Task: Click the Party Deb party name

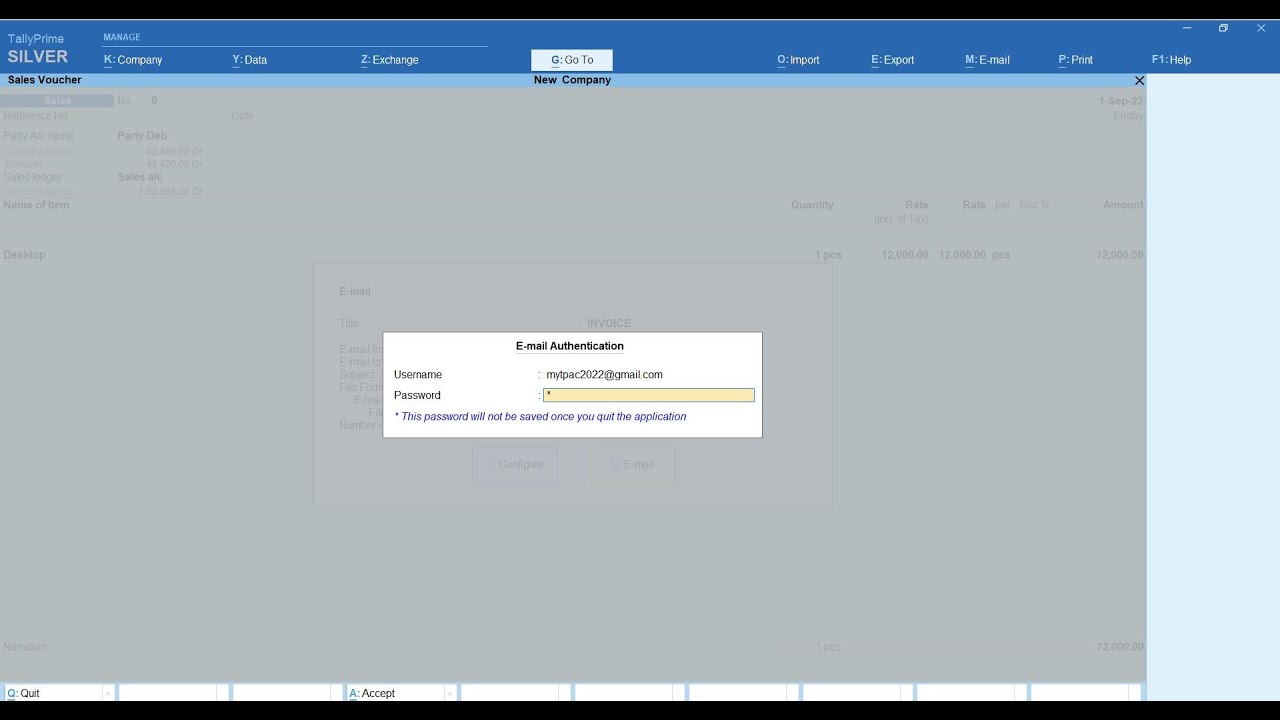Action: (x=142, y=136)
